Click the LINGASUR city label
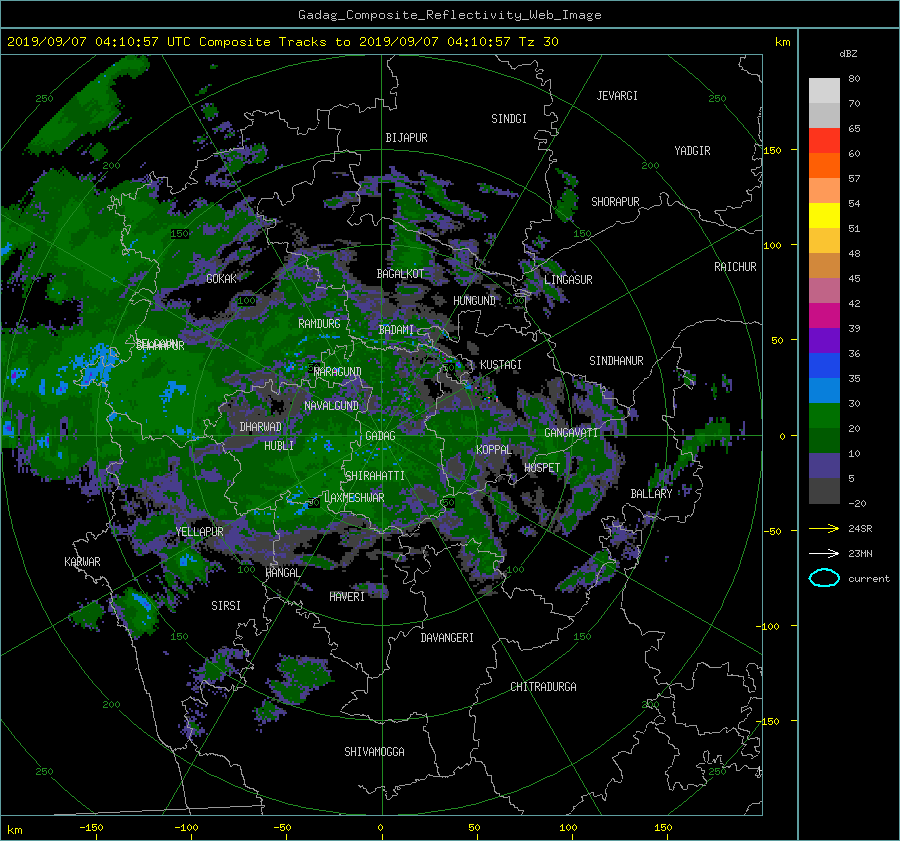The width and height of the screenshot is (900, 841). [x=568, y=280]
